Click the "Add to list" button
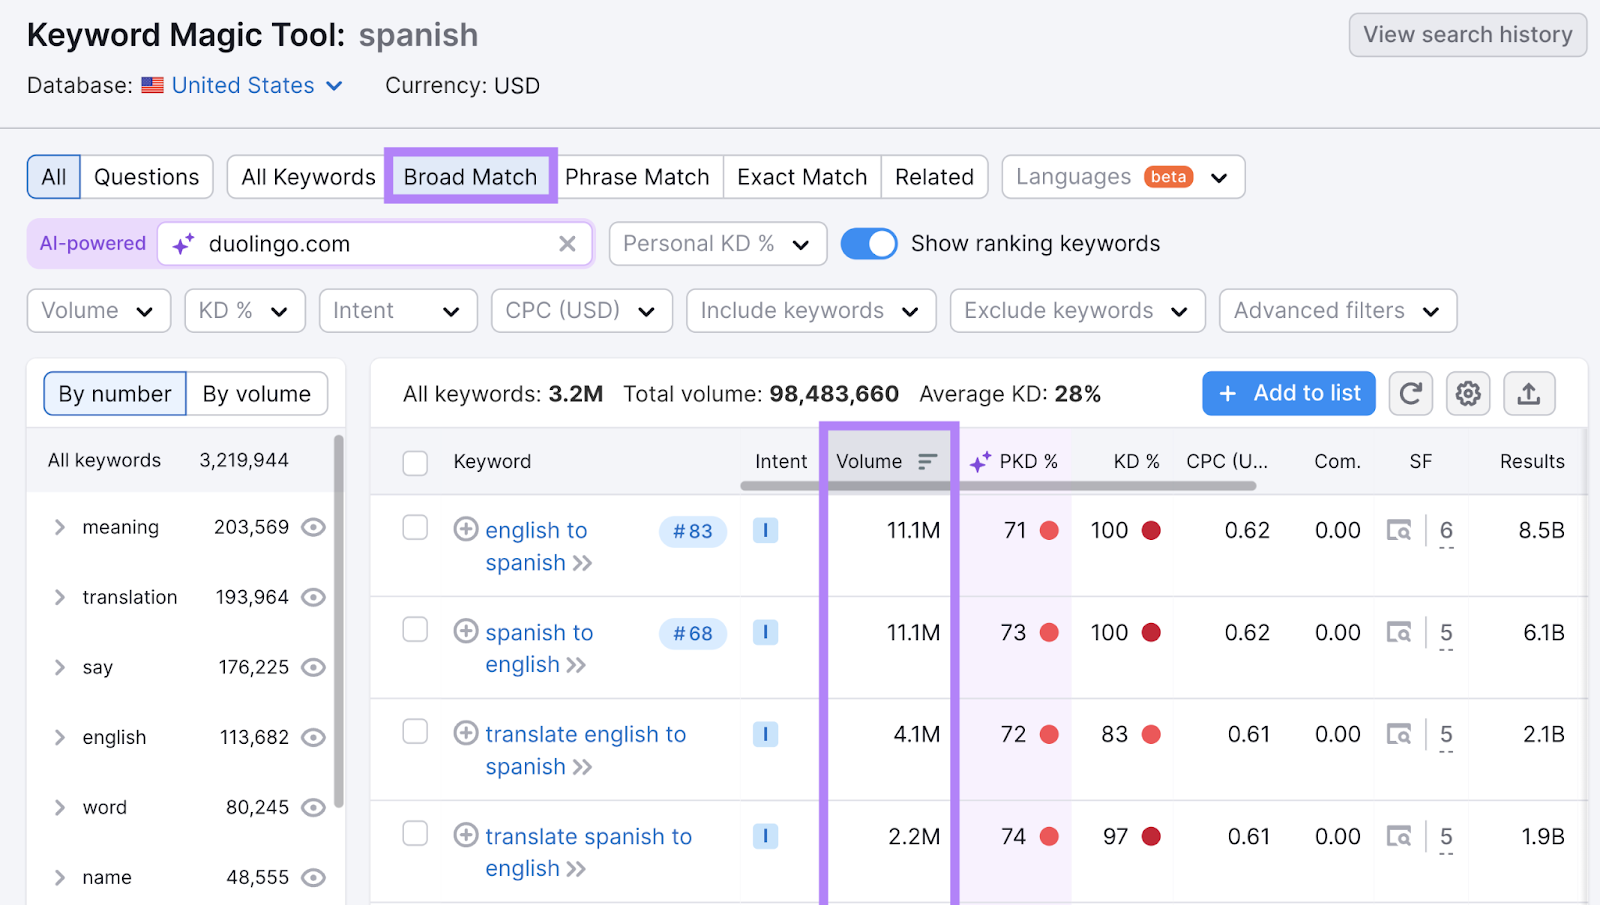This screenshot has width=1600, height=905. pyautogui.click(x=1288, y=393)
